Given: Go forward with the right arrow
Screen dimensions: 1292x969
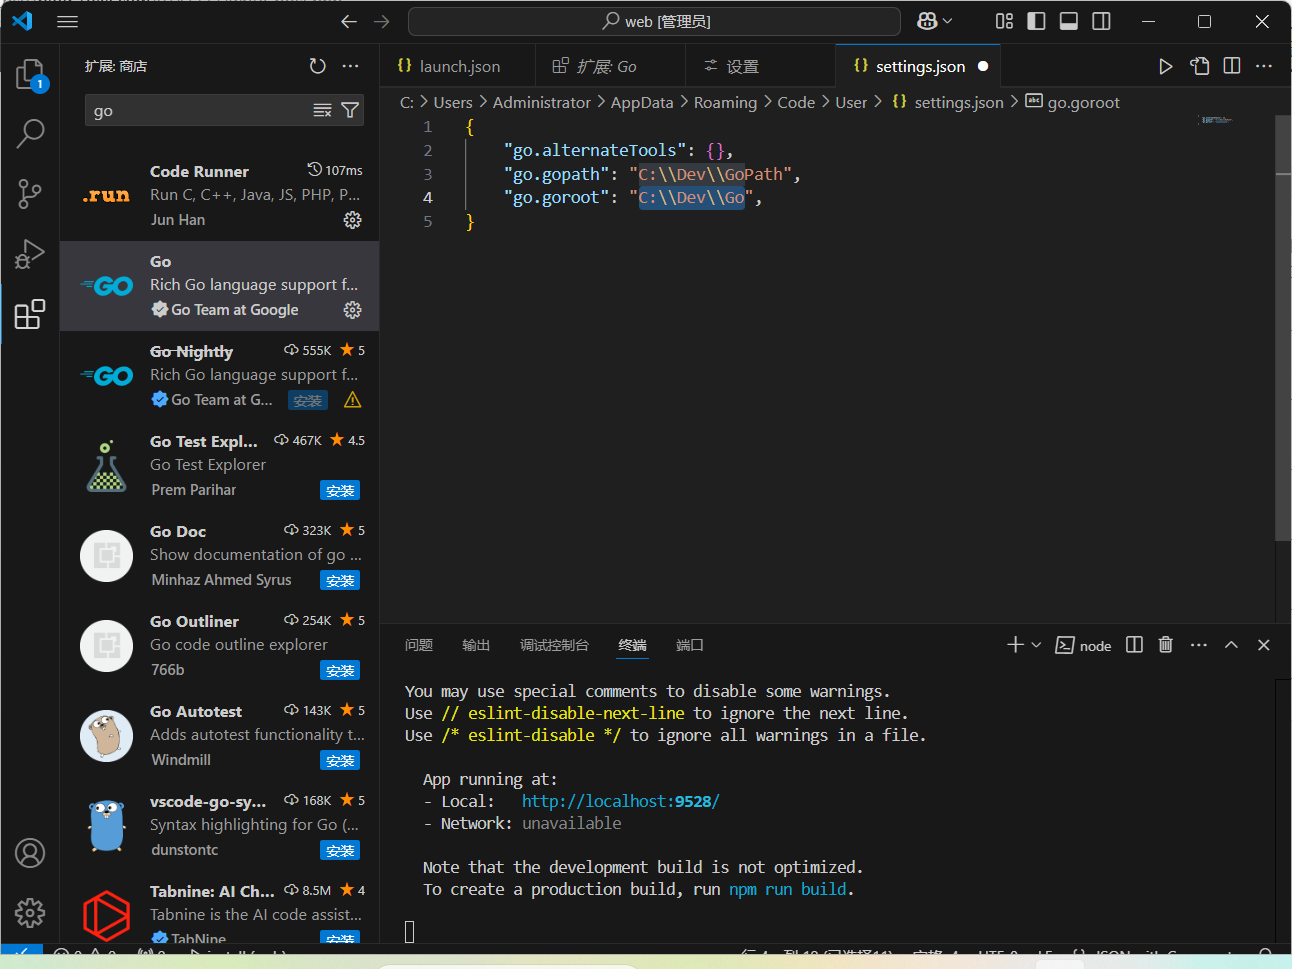Looking at the screenshot, I should point(382,21).
